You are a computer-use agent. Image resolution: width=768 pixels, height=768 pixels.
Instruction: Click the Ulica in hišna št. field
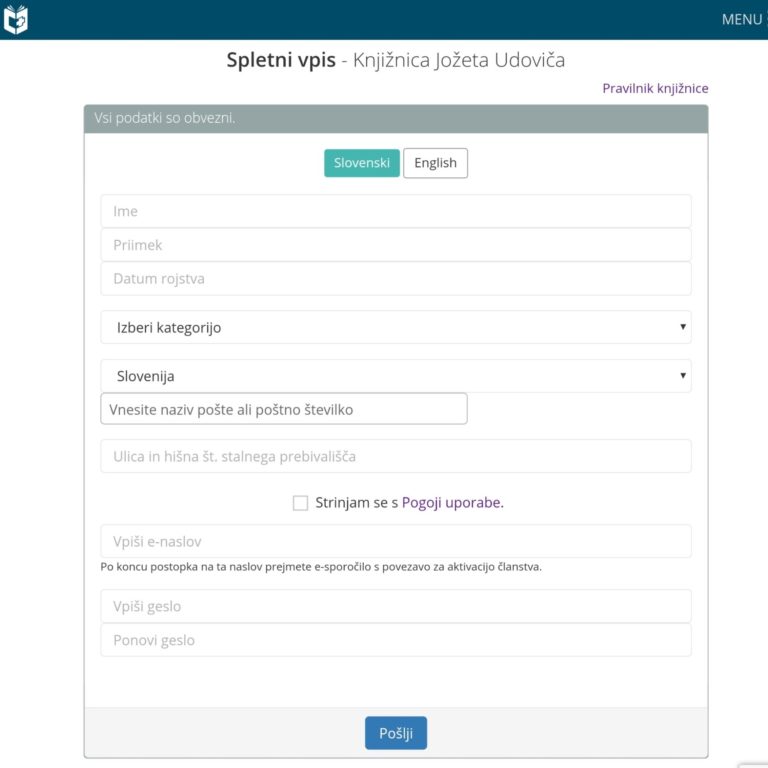(x=396, y=456)
